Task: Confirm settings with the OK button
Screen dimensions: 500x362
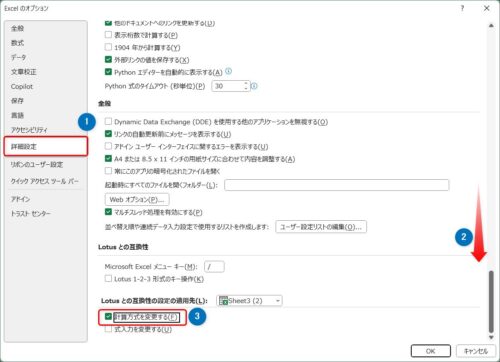Action: click(431, 351)
